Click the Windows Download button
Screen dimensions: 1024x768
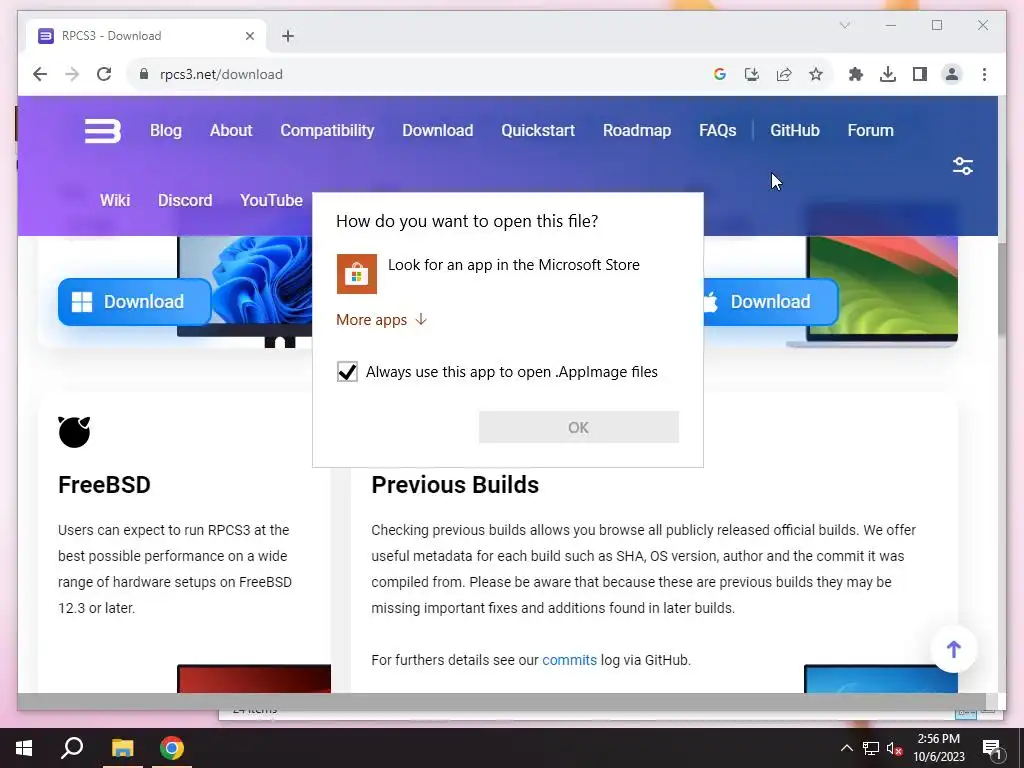pyautogui.click(x=135, y=302)
